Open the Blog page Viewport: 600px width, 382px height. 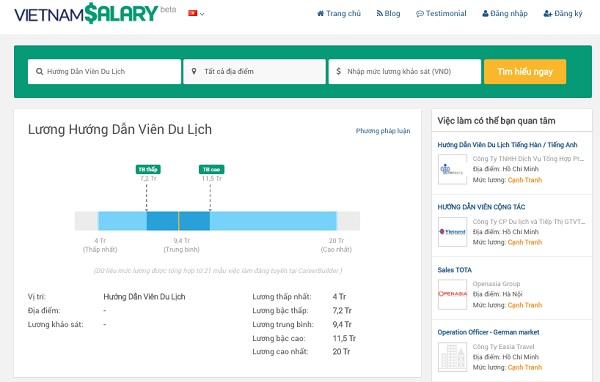(x=388, y=13)
